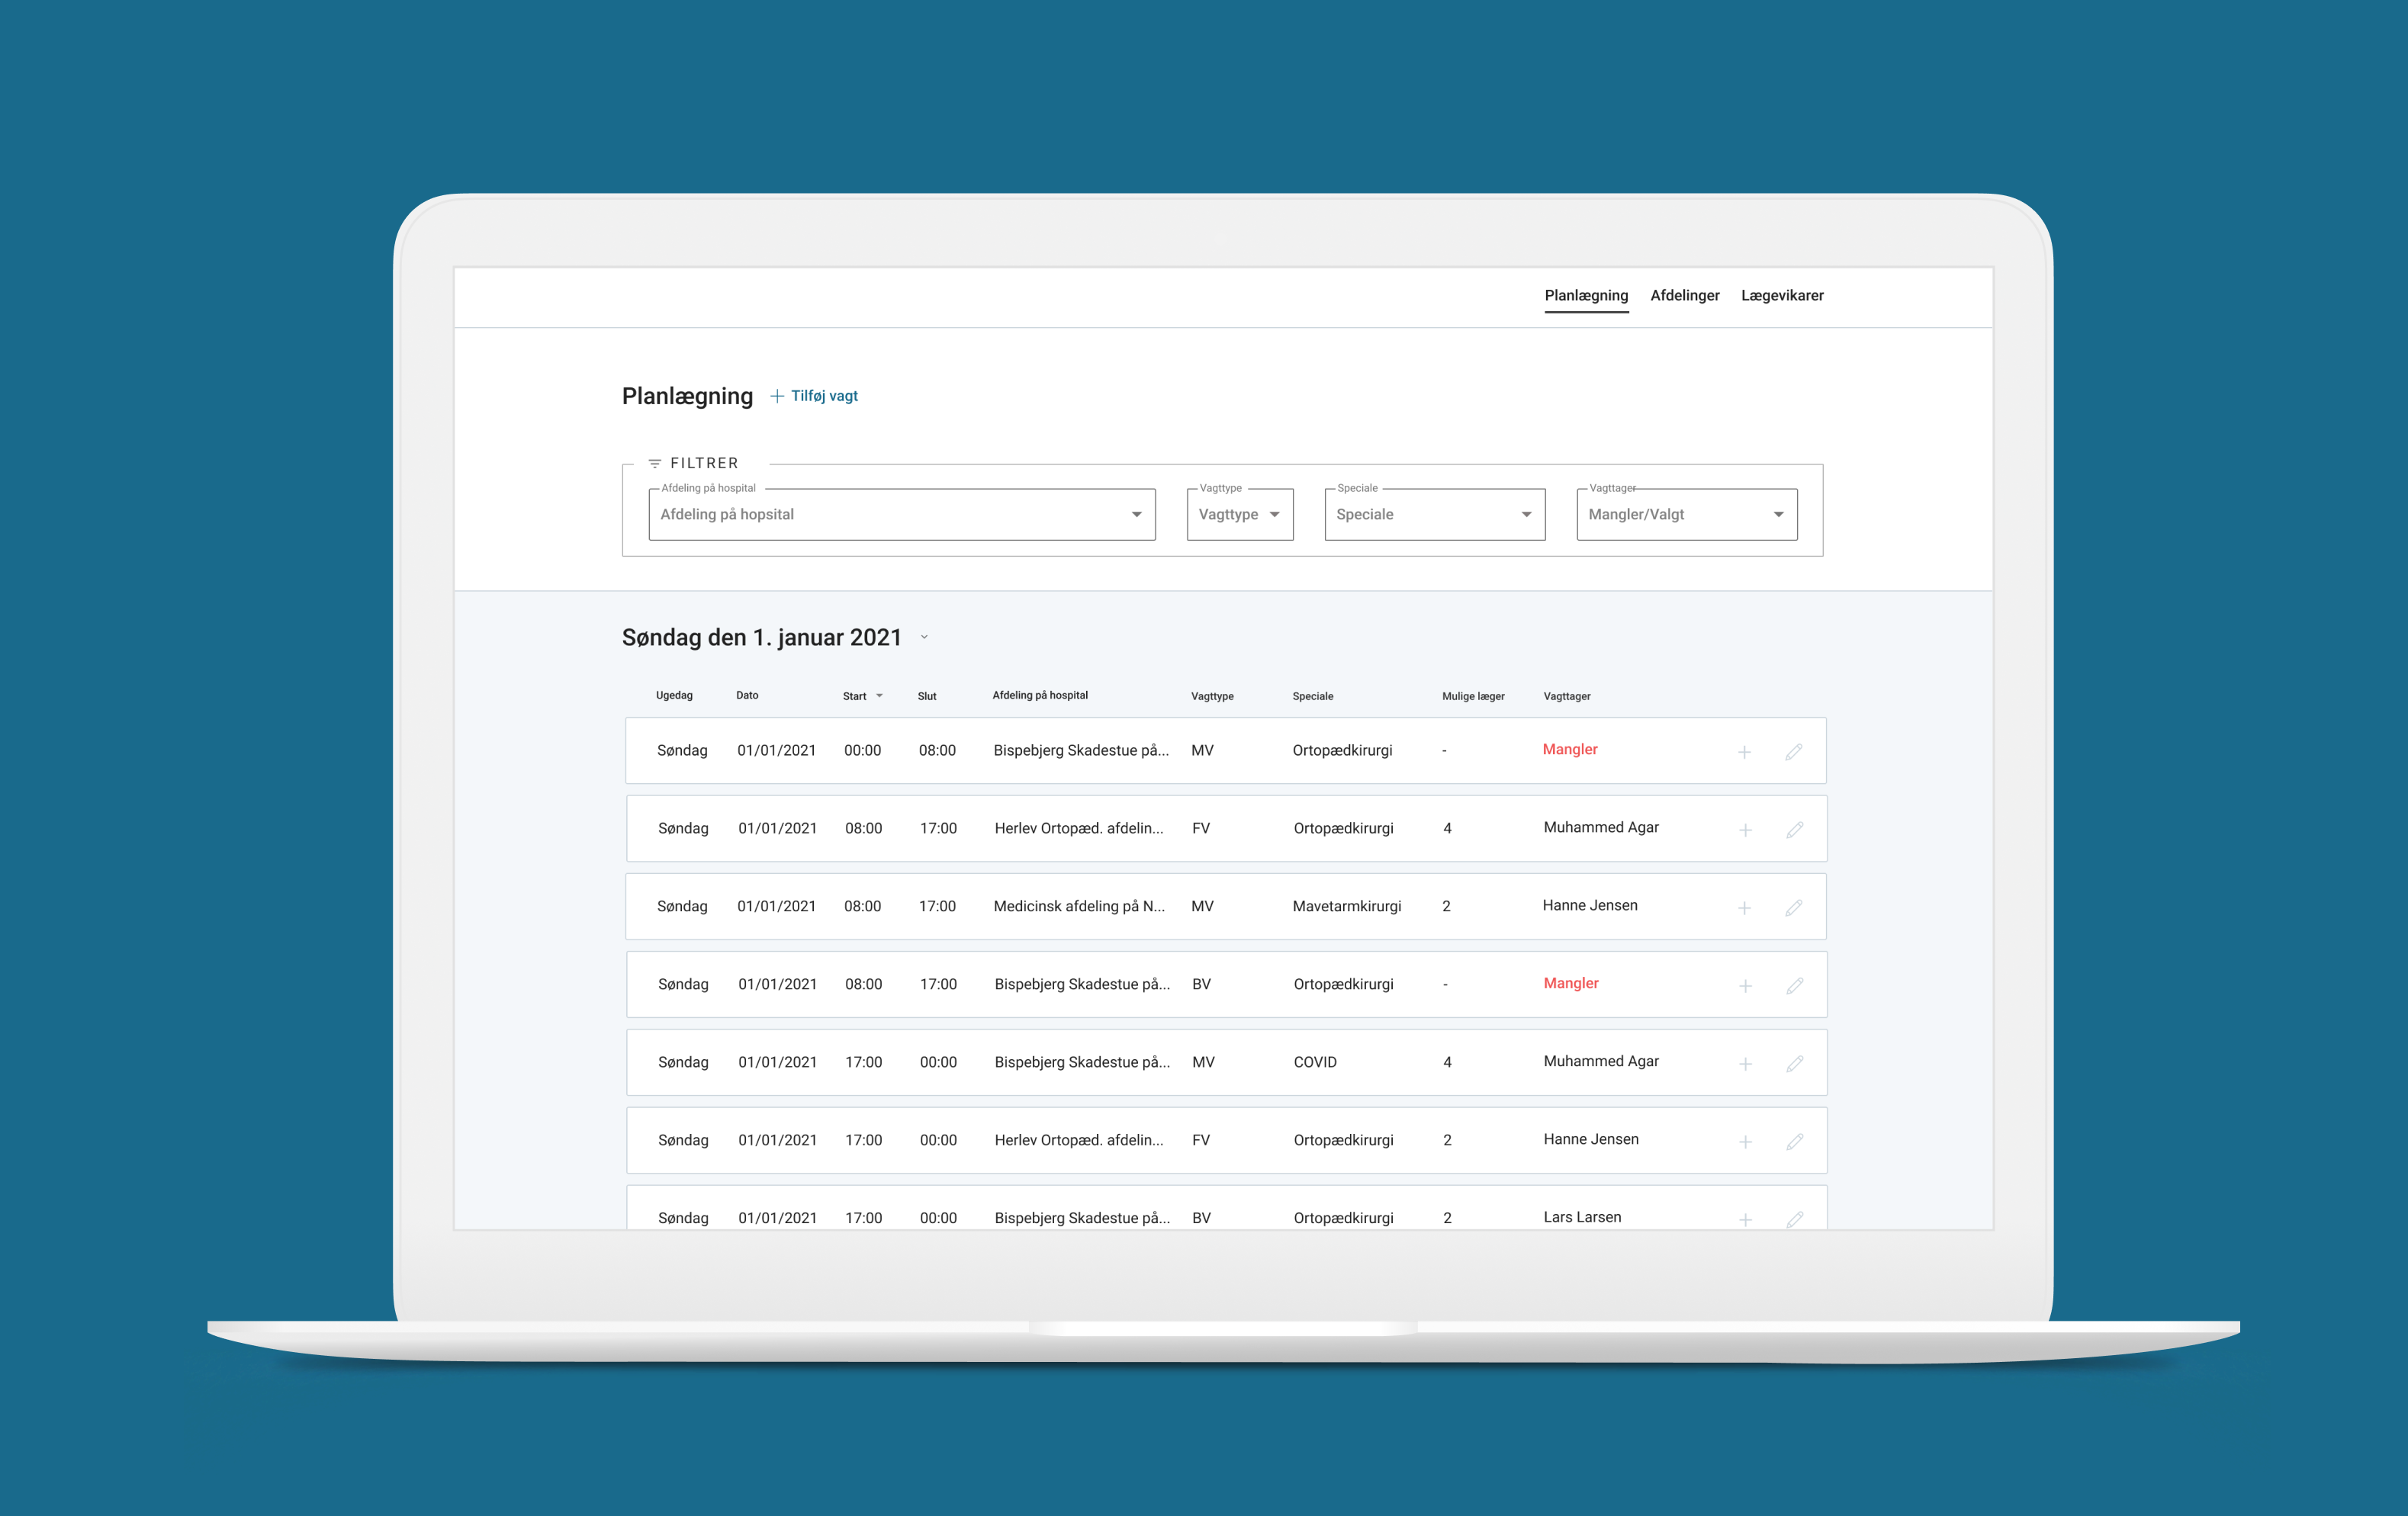Switch to the Afdelinger tab
Image resolution: width=2408 pixels, height=1516 pixels.
pyautogui.click(x=1684, y=295)
